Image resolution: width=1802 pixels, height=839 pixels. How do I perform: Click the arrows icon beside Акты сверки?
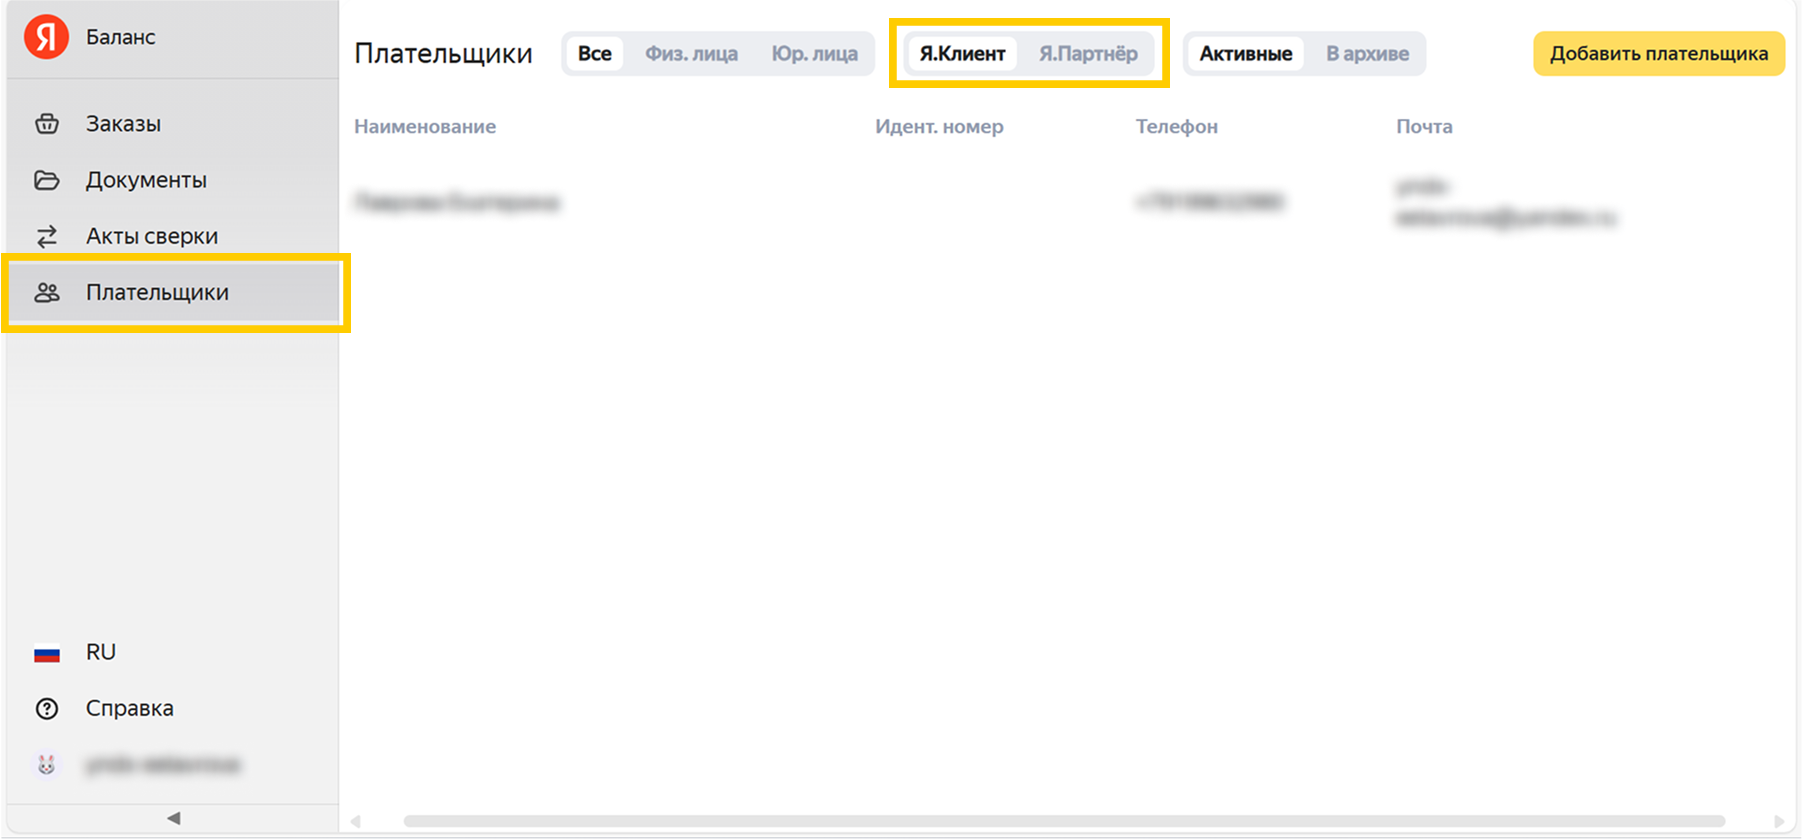point(47,236)
